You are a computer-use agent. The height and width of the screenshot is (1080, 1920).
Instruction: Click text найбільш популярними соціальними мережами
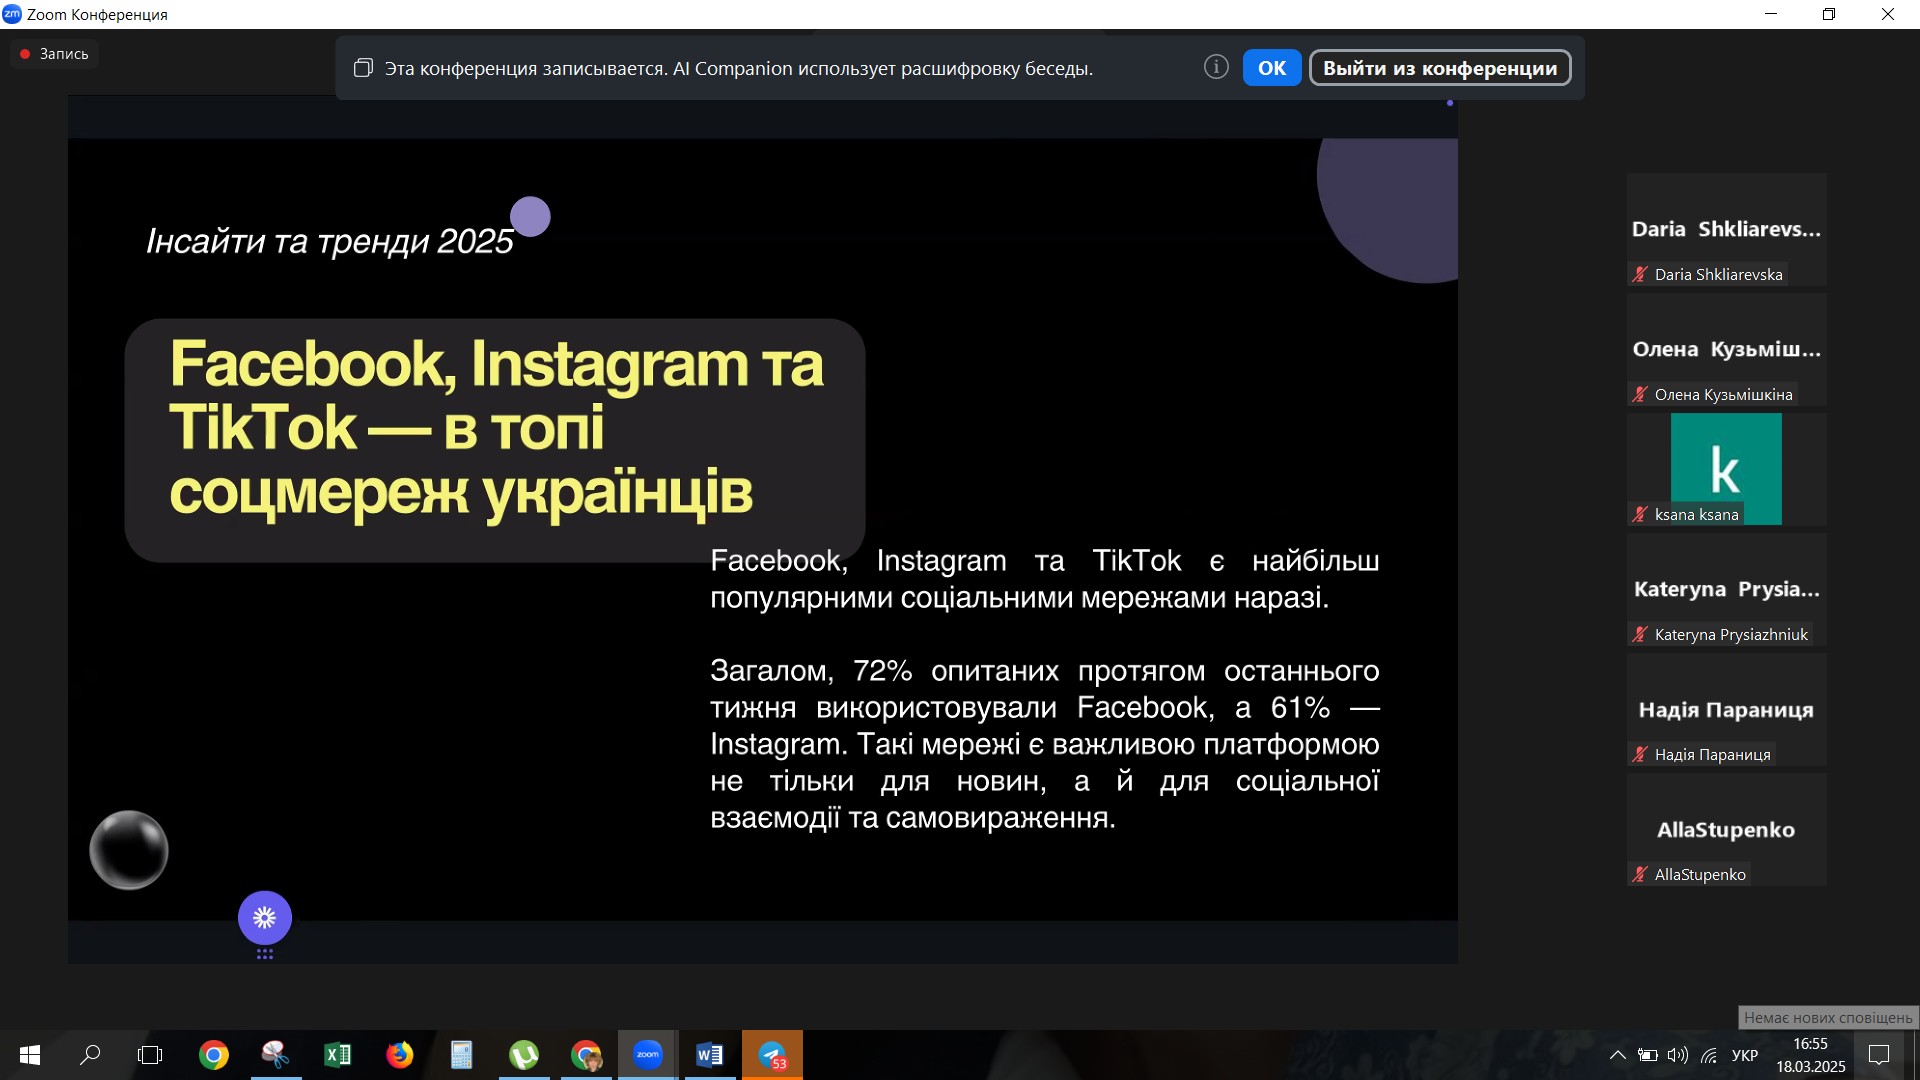pyautogui.click(x=1045, y=579)
